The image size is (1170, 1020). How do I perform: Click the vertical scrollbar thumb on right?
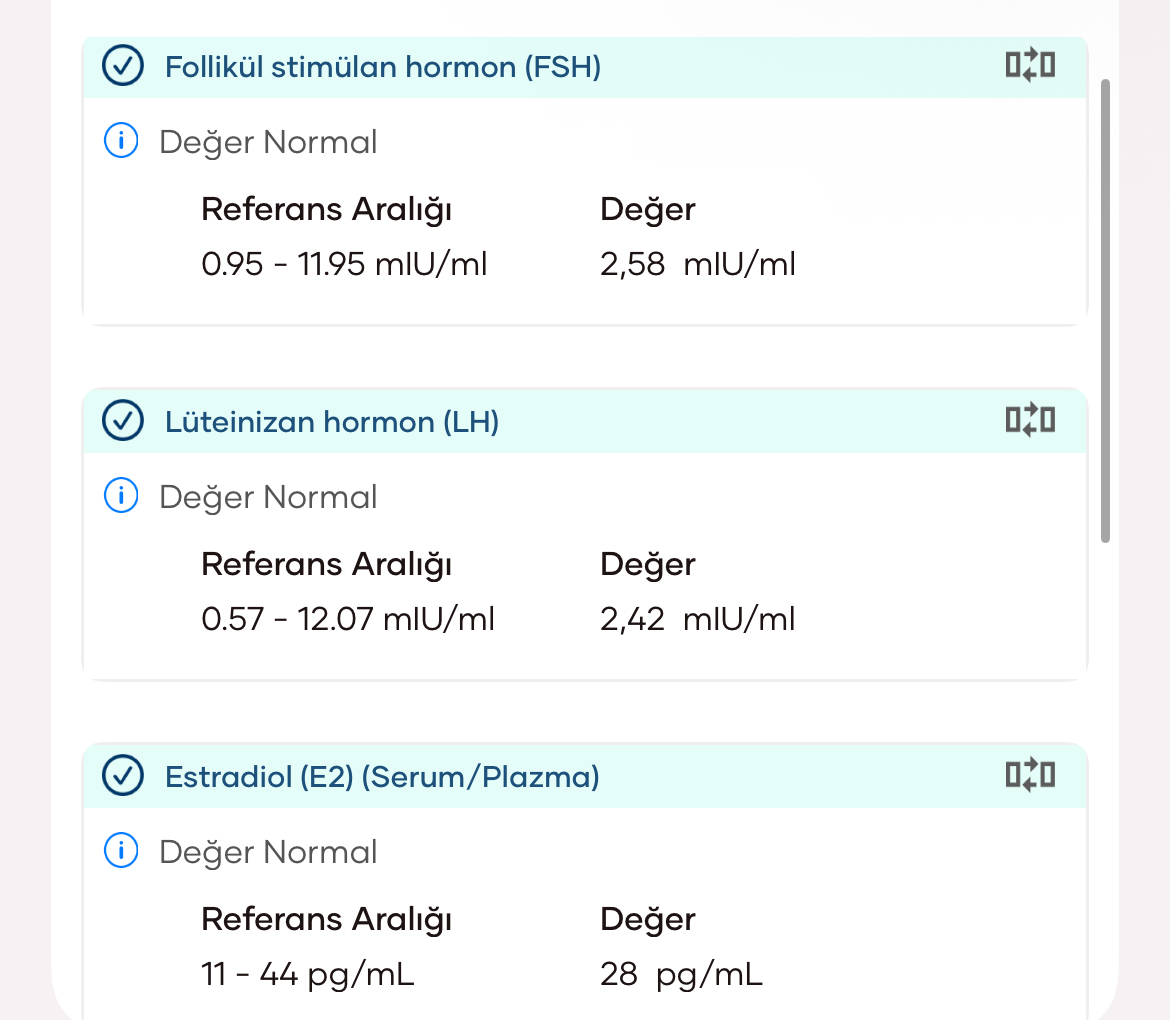(1105, 311)
